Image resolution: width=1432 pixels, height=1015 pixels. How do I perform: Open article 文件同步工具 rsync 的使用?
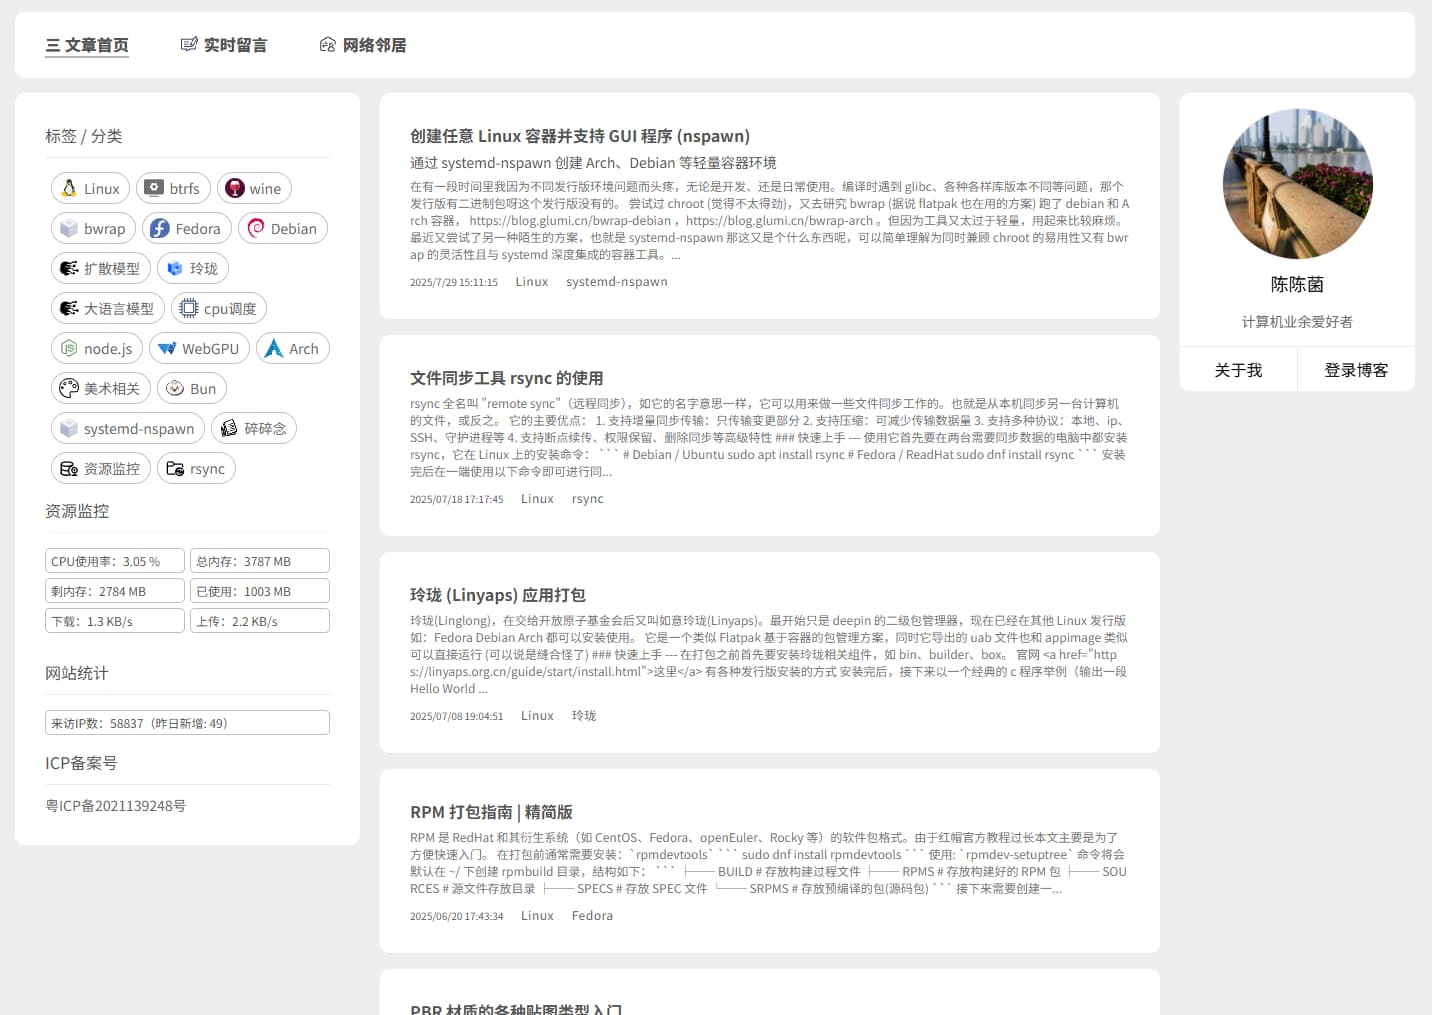[x=506, y=378]
